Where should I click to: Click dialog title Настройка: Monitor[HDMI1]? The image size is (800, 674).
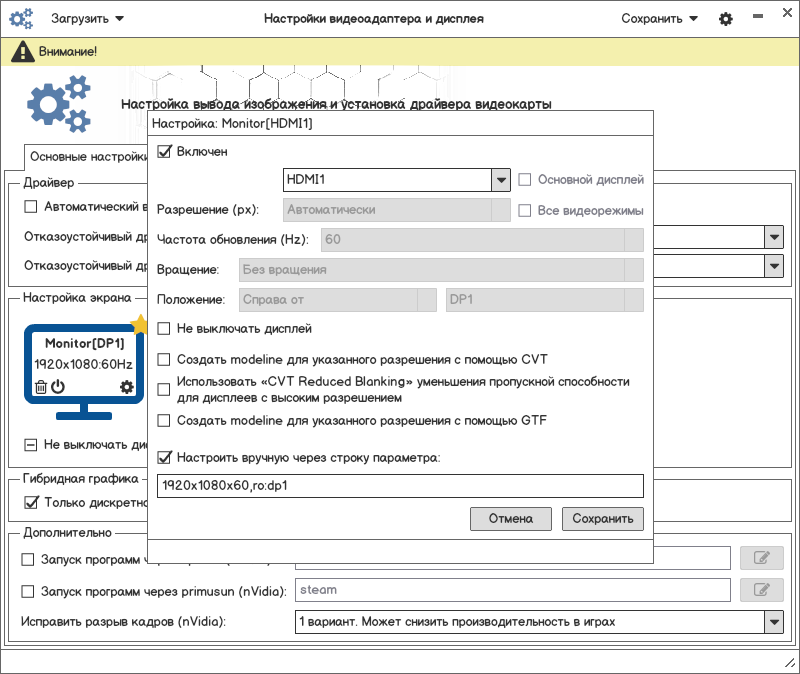tap(232, 123)
